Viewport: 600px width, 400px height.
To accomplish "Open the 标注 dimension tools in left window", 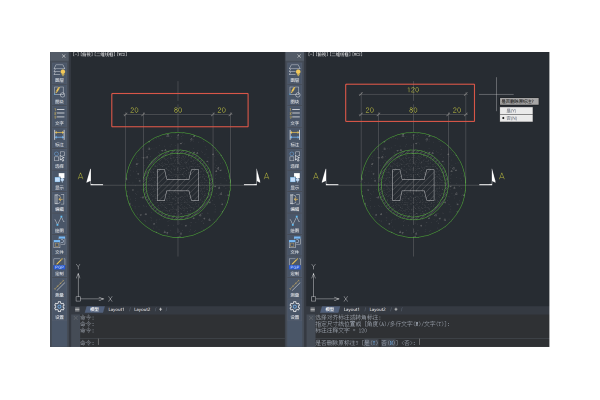I will pyautogui.click(x=59, y=137).
